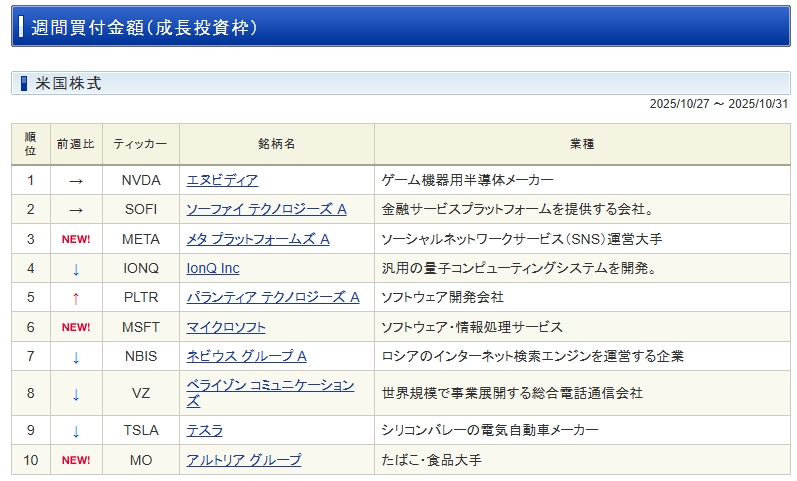
Task: Click the NEW! badge in the MSFT row
Action: (x=76, y=327)
